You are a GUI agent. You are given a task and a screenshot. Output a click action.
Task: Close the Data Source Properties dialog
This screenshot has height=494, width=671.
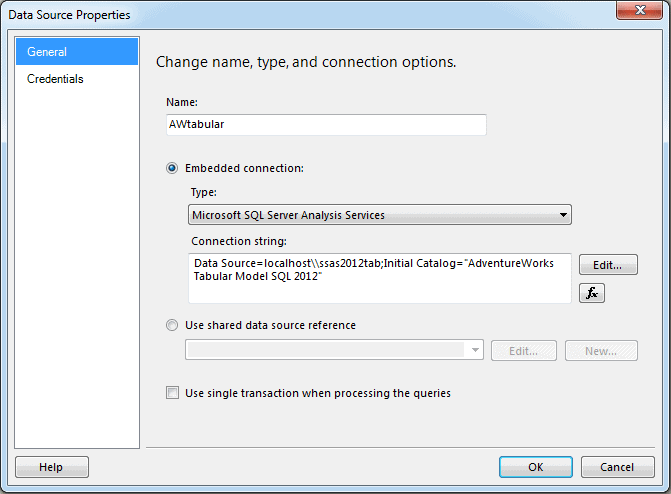tap(639, 10)
